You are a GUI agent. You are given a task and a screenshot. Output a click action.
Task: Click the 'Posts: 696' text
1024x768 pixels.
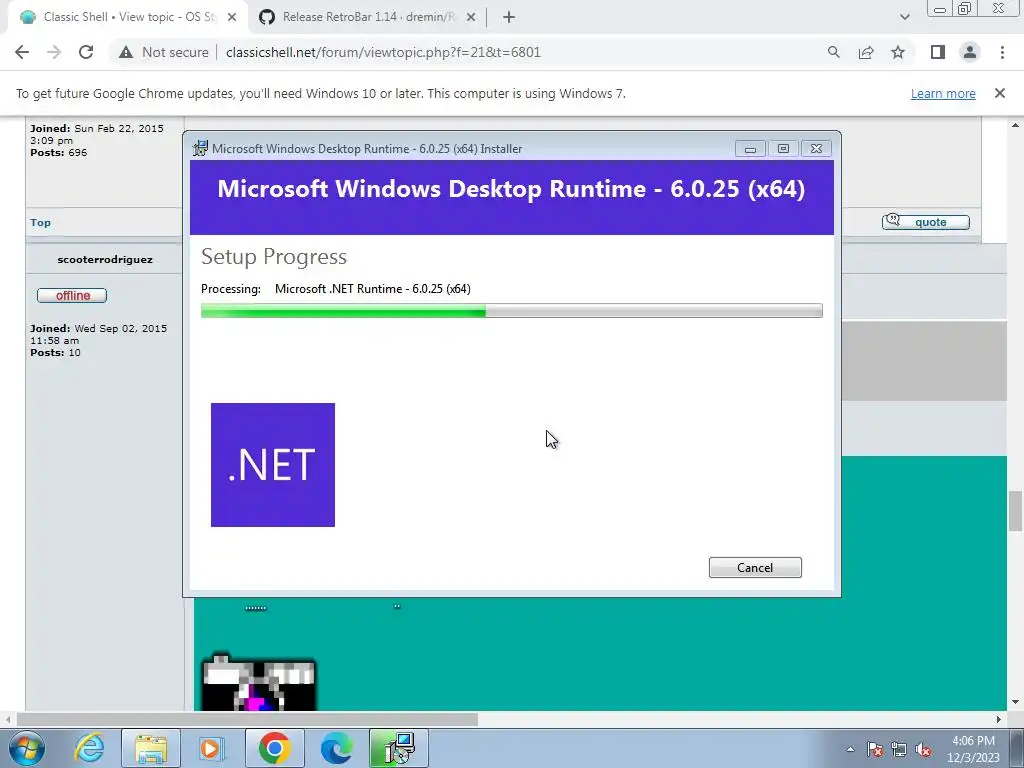(58, 153)
